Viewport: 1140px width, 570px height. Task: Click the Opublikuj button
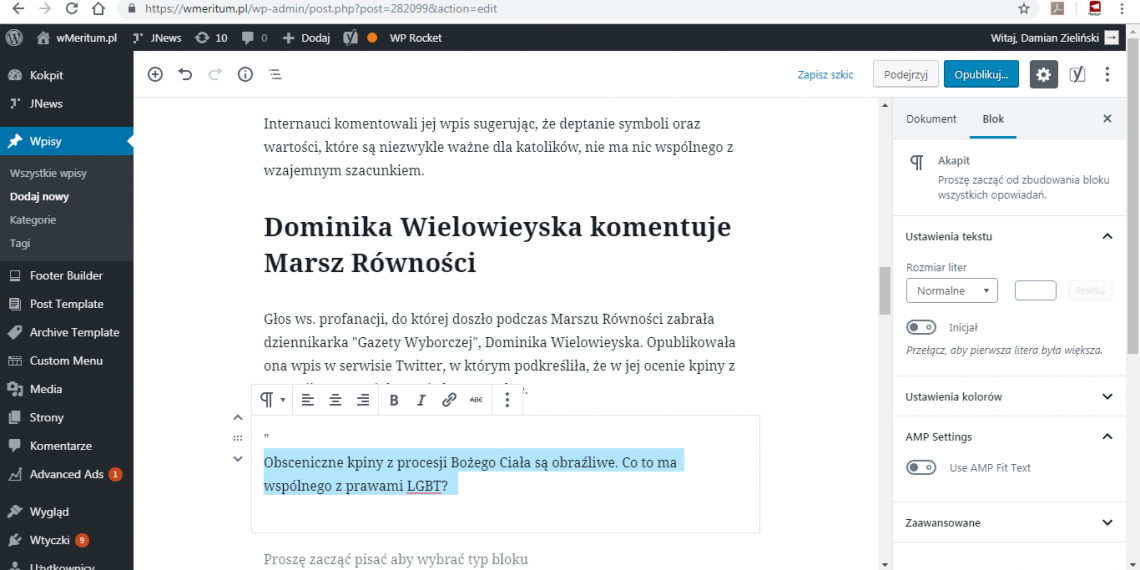tap(980, 74)
